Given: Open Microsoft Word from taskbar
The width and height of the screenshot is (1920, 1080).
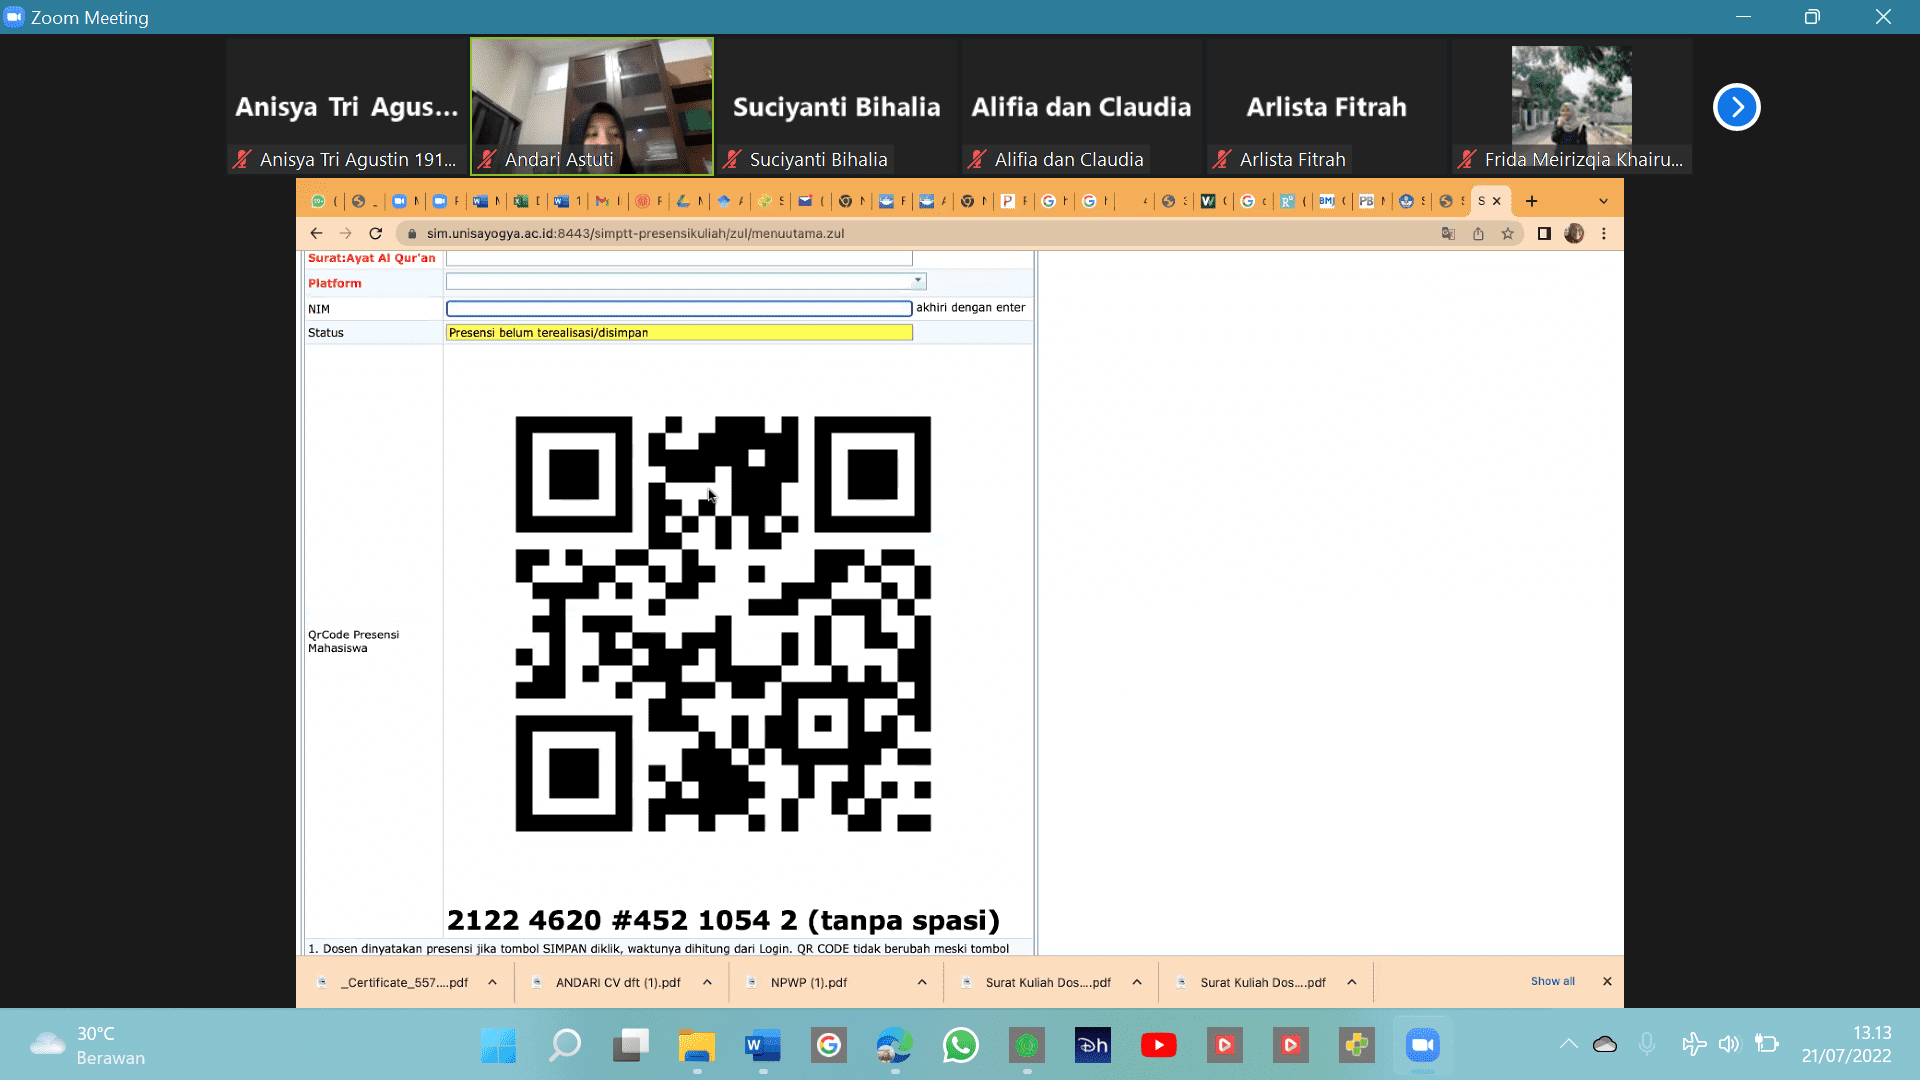Looking at the screenshot, I should click(x=762, y=1045).
